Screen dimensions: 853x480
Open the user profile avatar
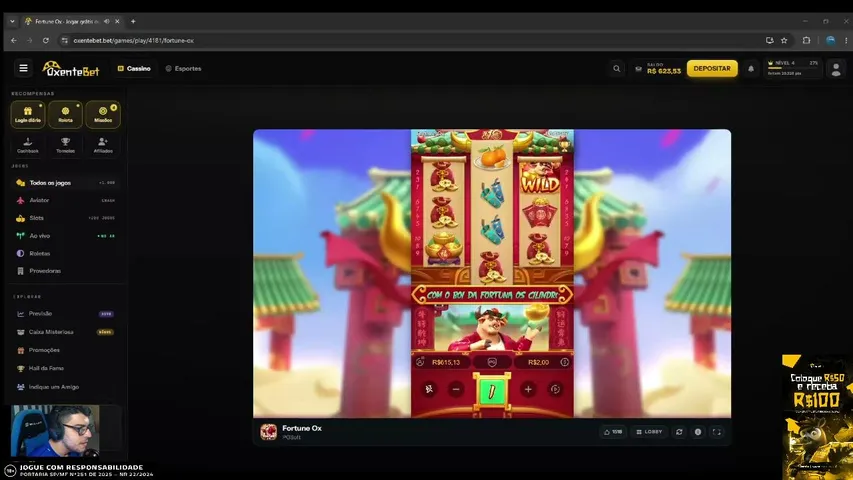click(836, 69)
